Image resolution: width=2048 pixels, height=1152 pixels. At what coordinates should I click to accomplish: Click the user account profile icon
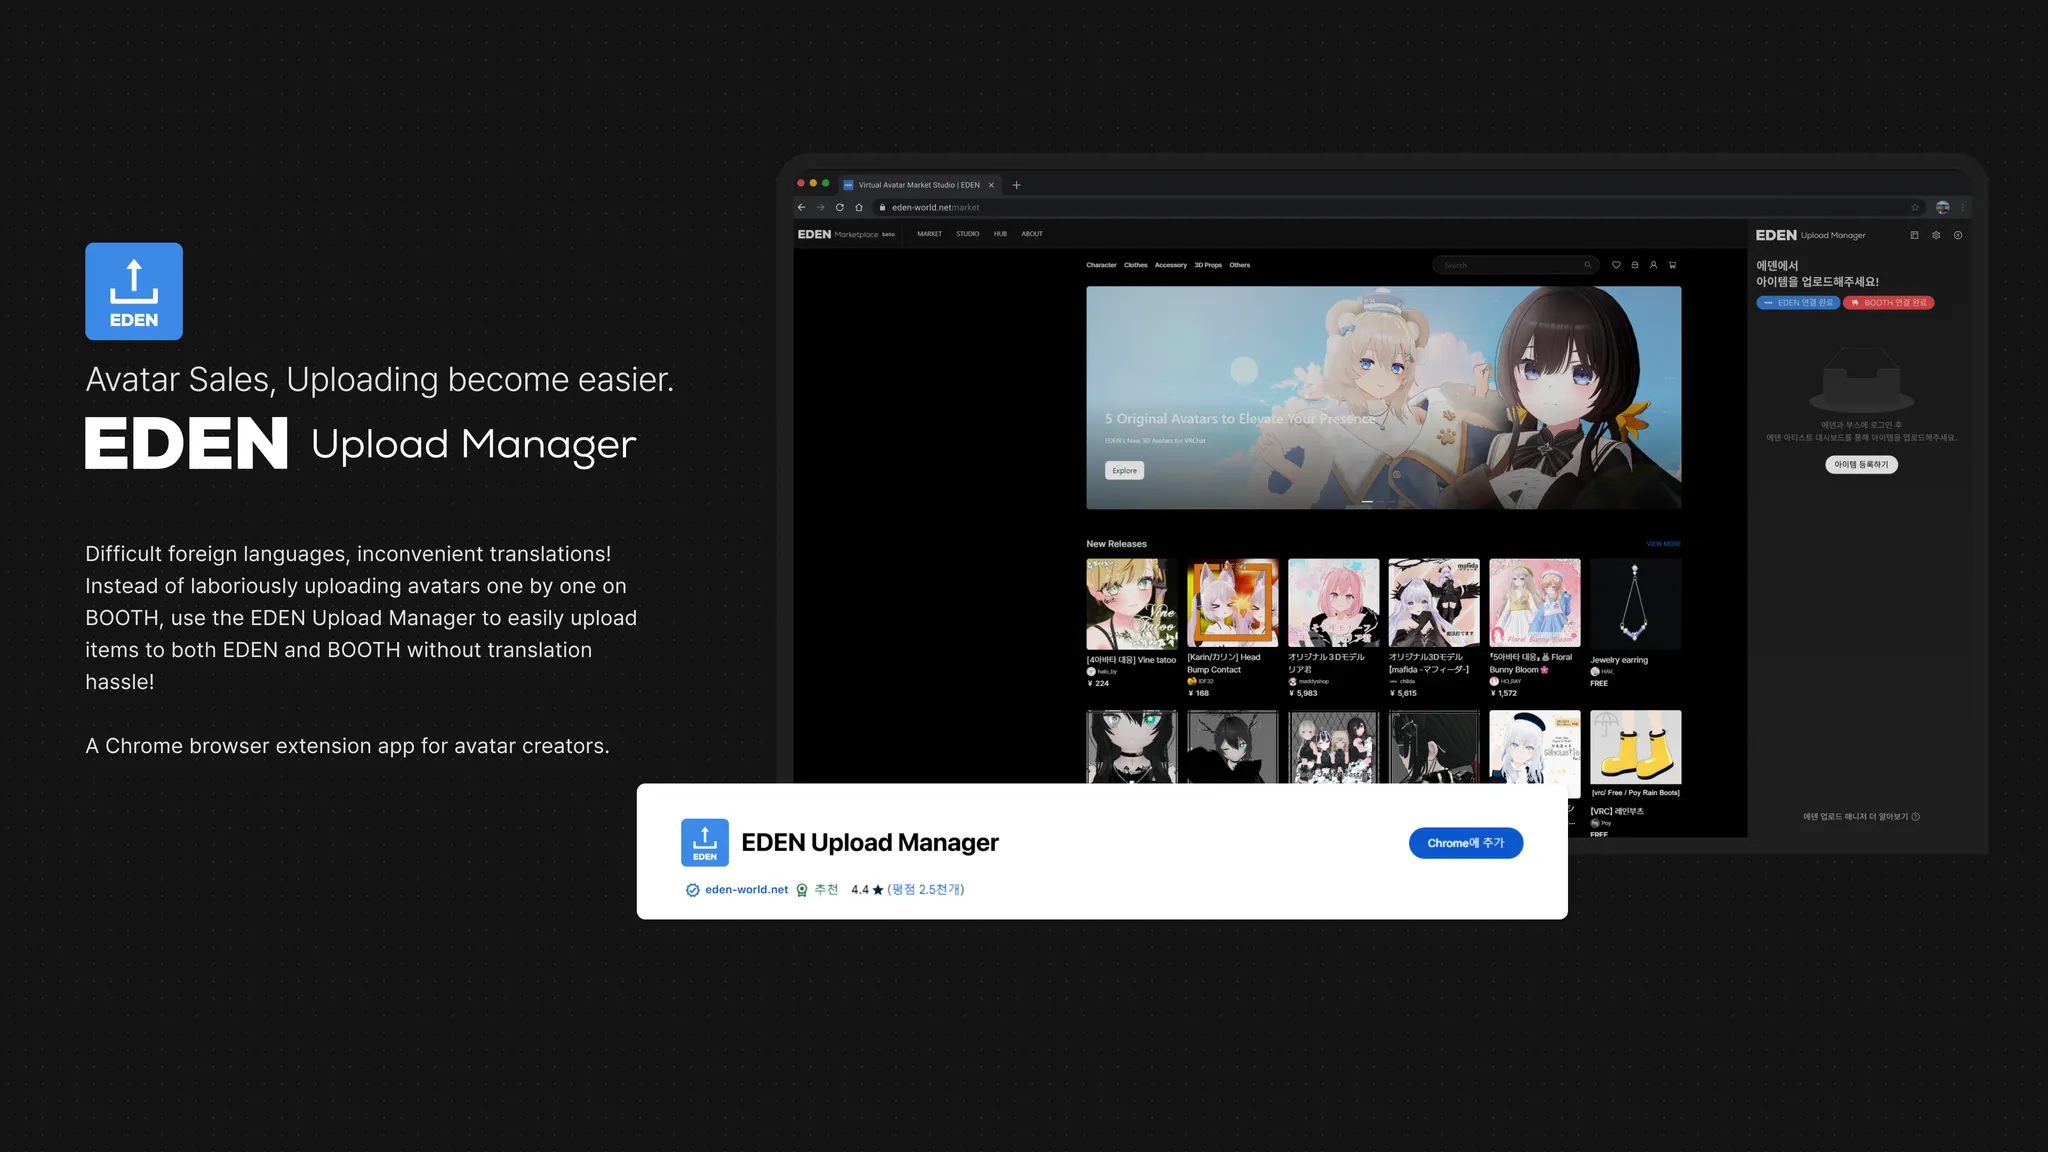point(1653,265)
